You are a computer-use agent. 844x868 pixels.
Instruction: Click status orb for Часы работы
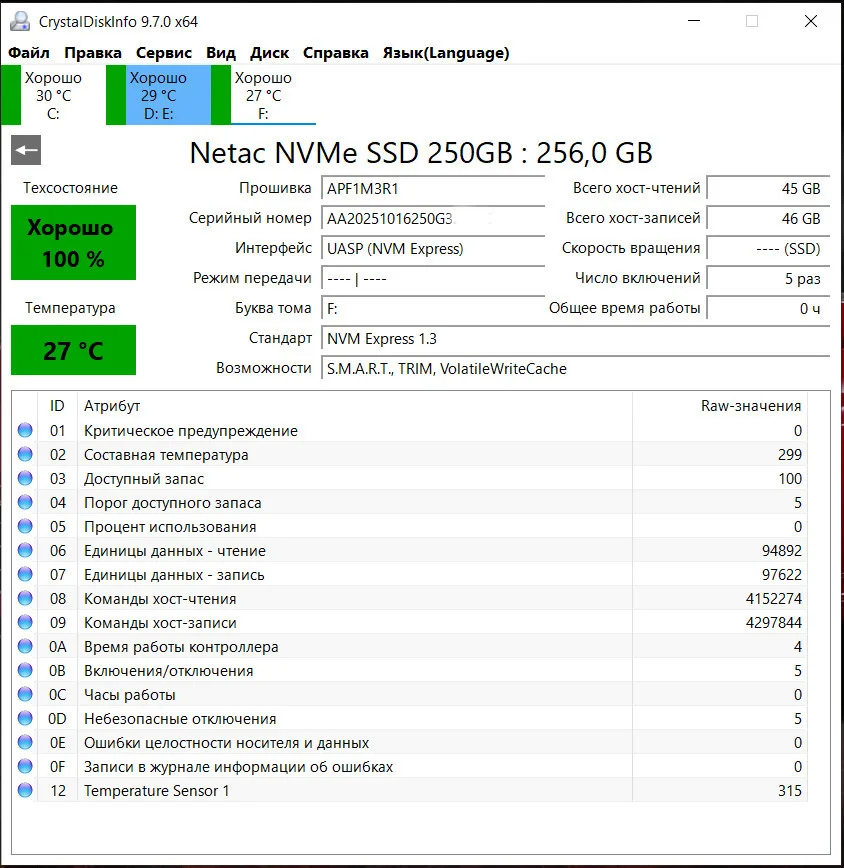coord(25,694)
